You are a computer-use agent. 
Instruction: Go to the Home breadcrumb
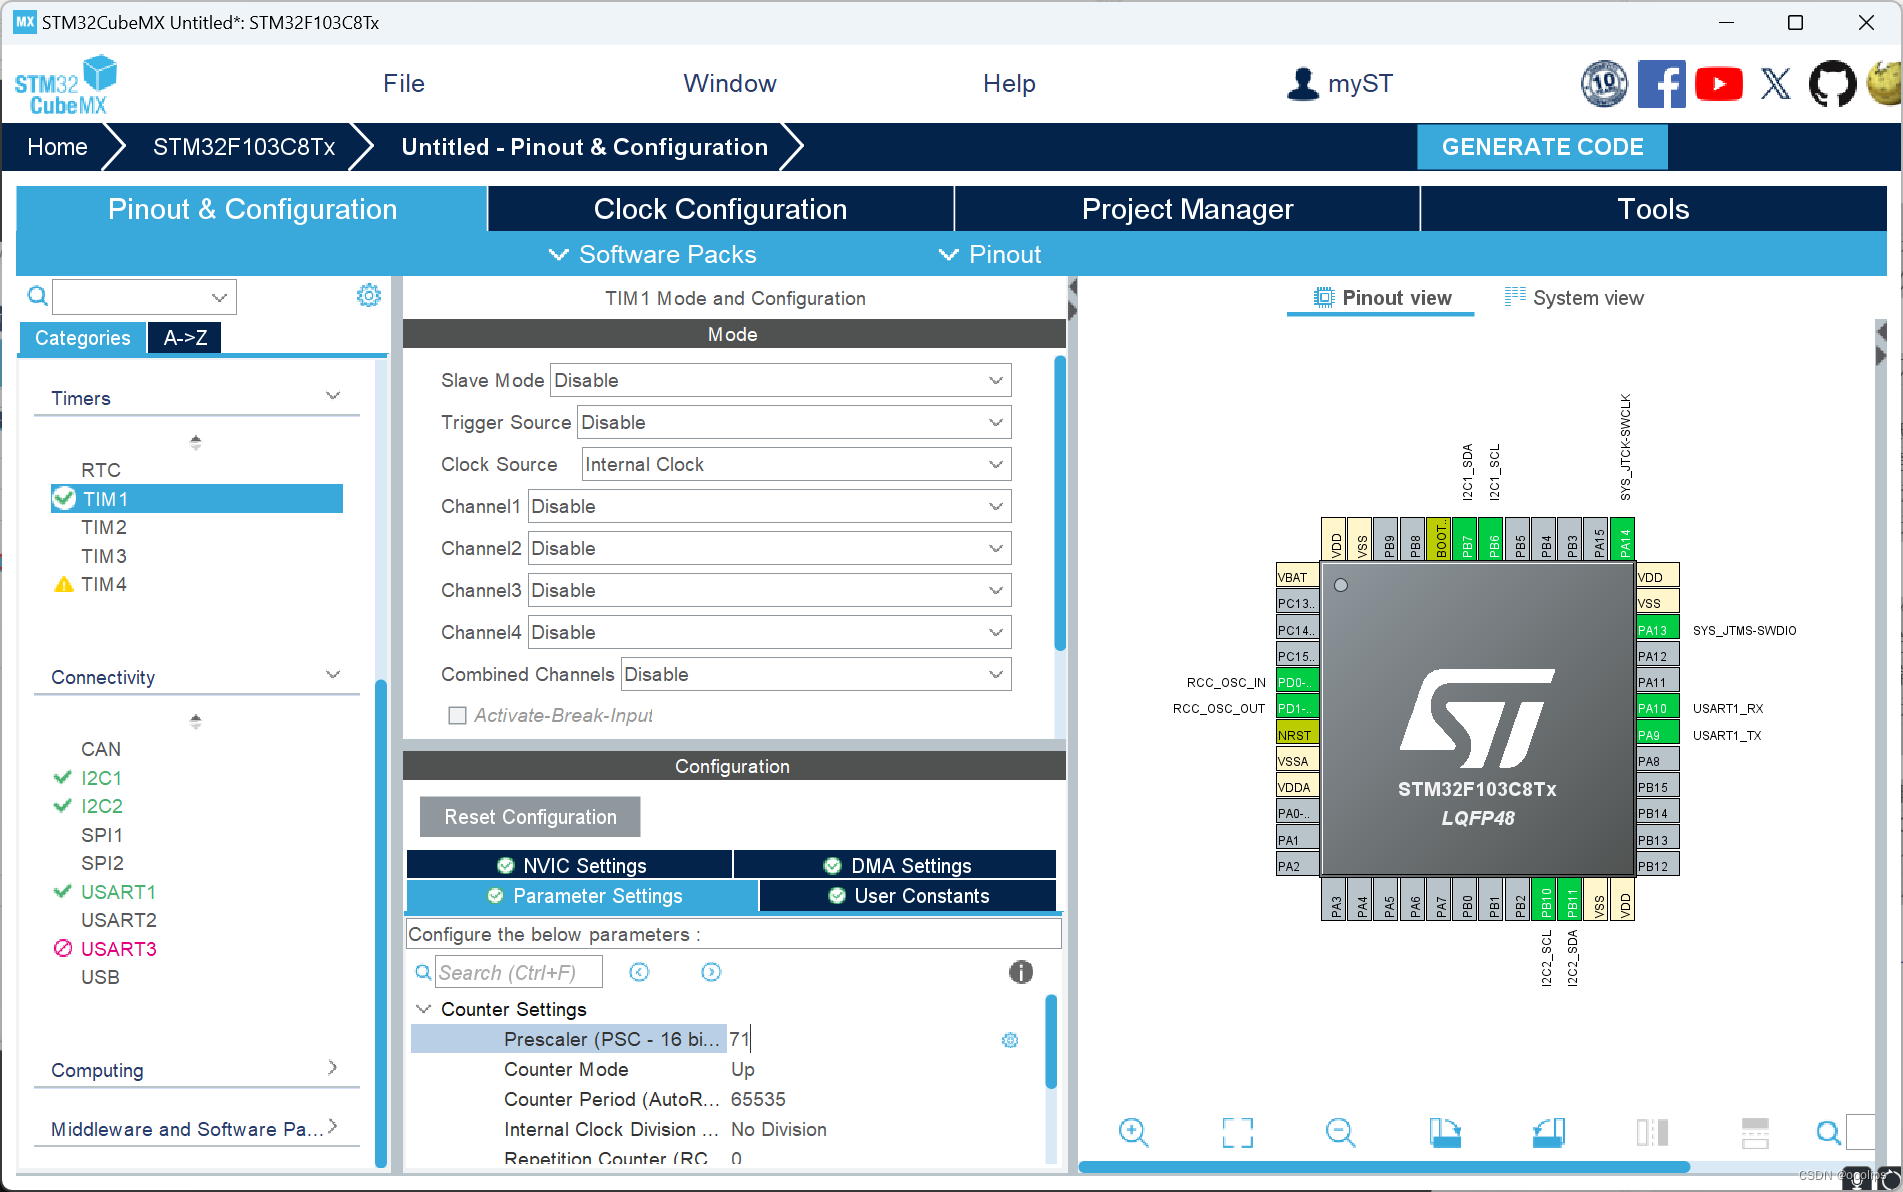pyautogui.click(x=57, y=147)
